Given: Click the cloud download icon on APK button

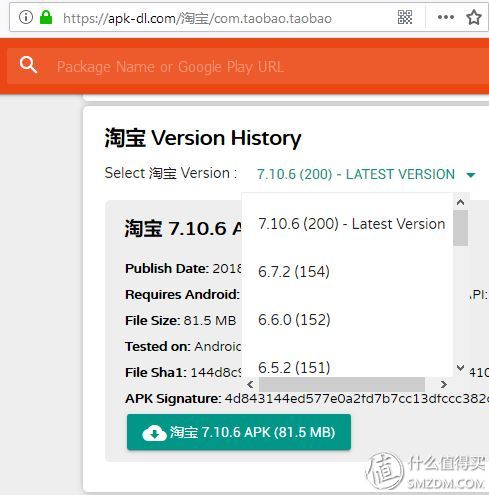Looking at the screenshot, I should 154,433.
